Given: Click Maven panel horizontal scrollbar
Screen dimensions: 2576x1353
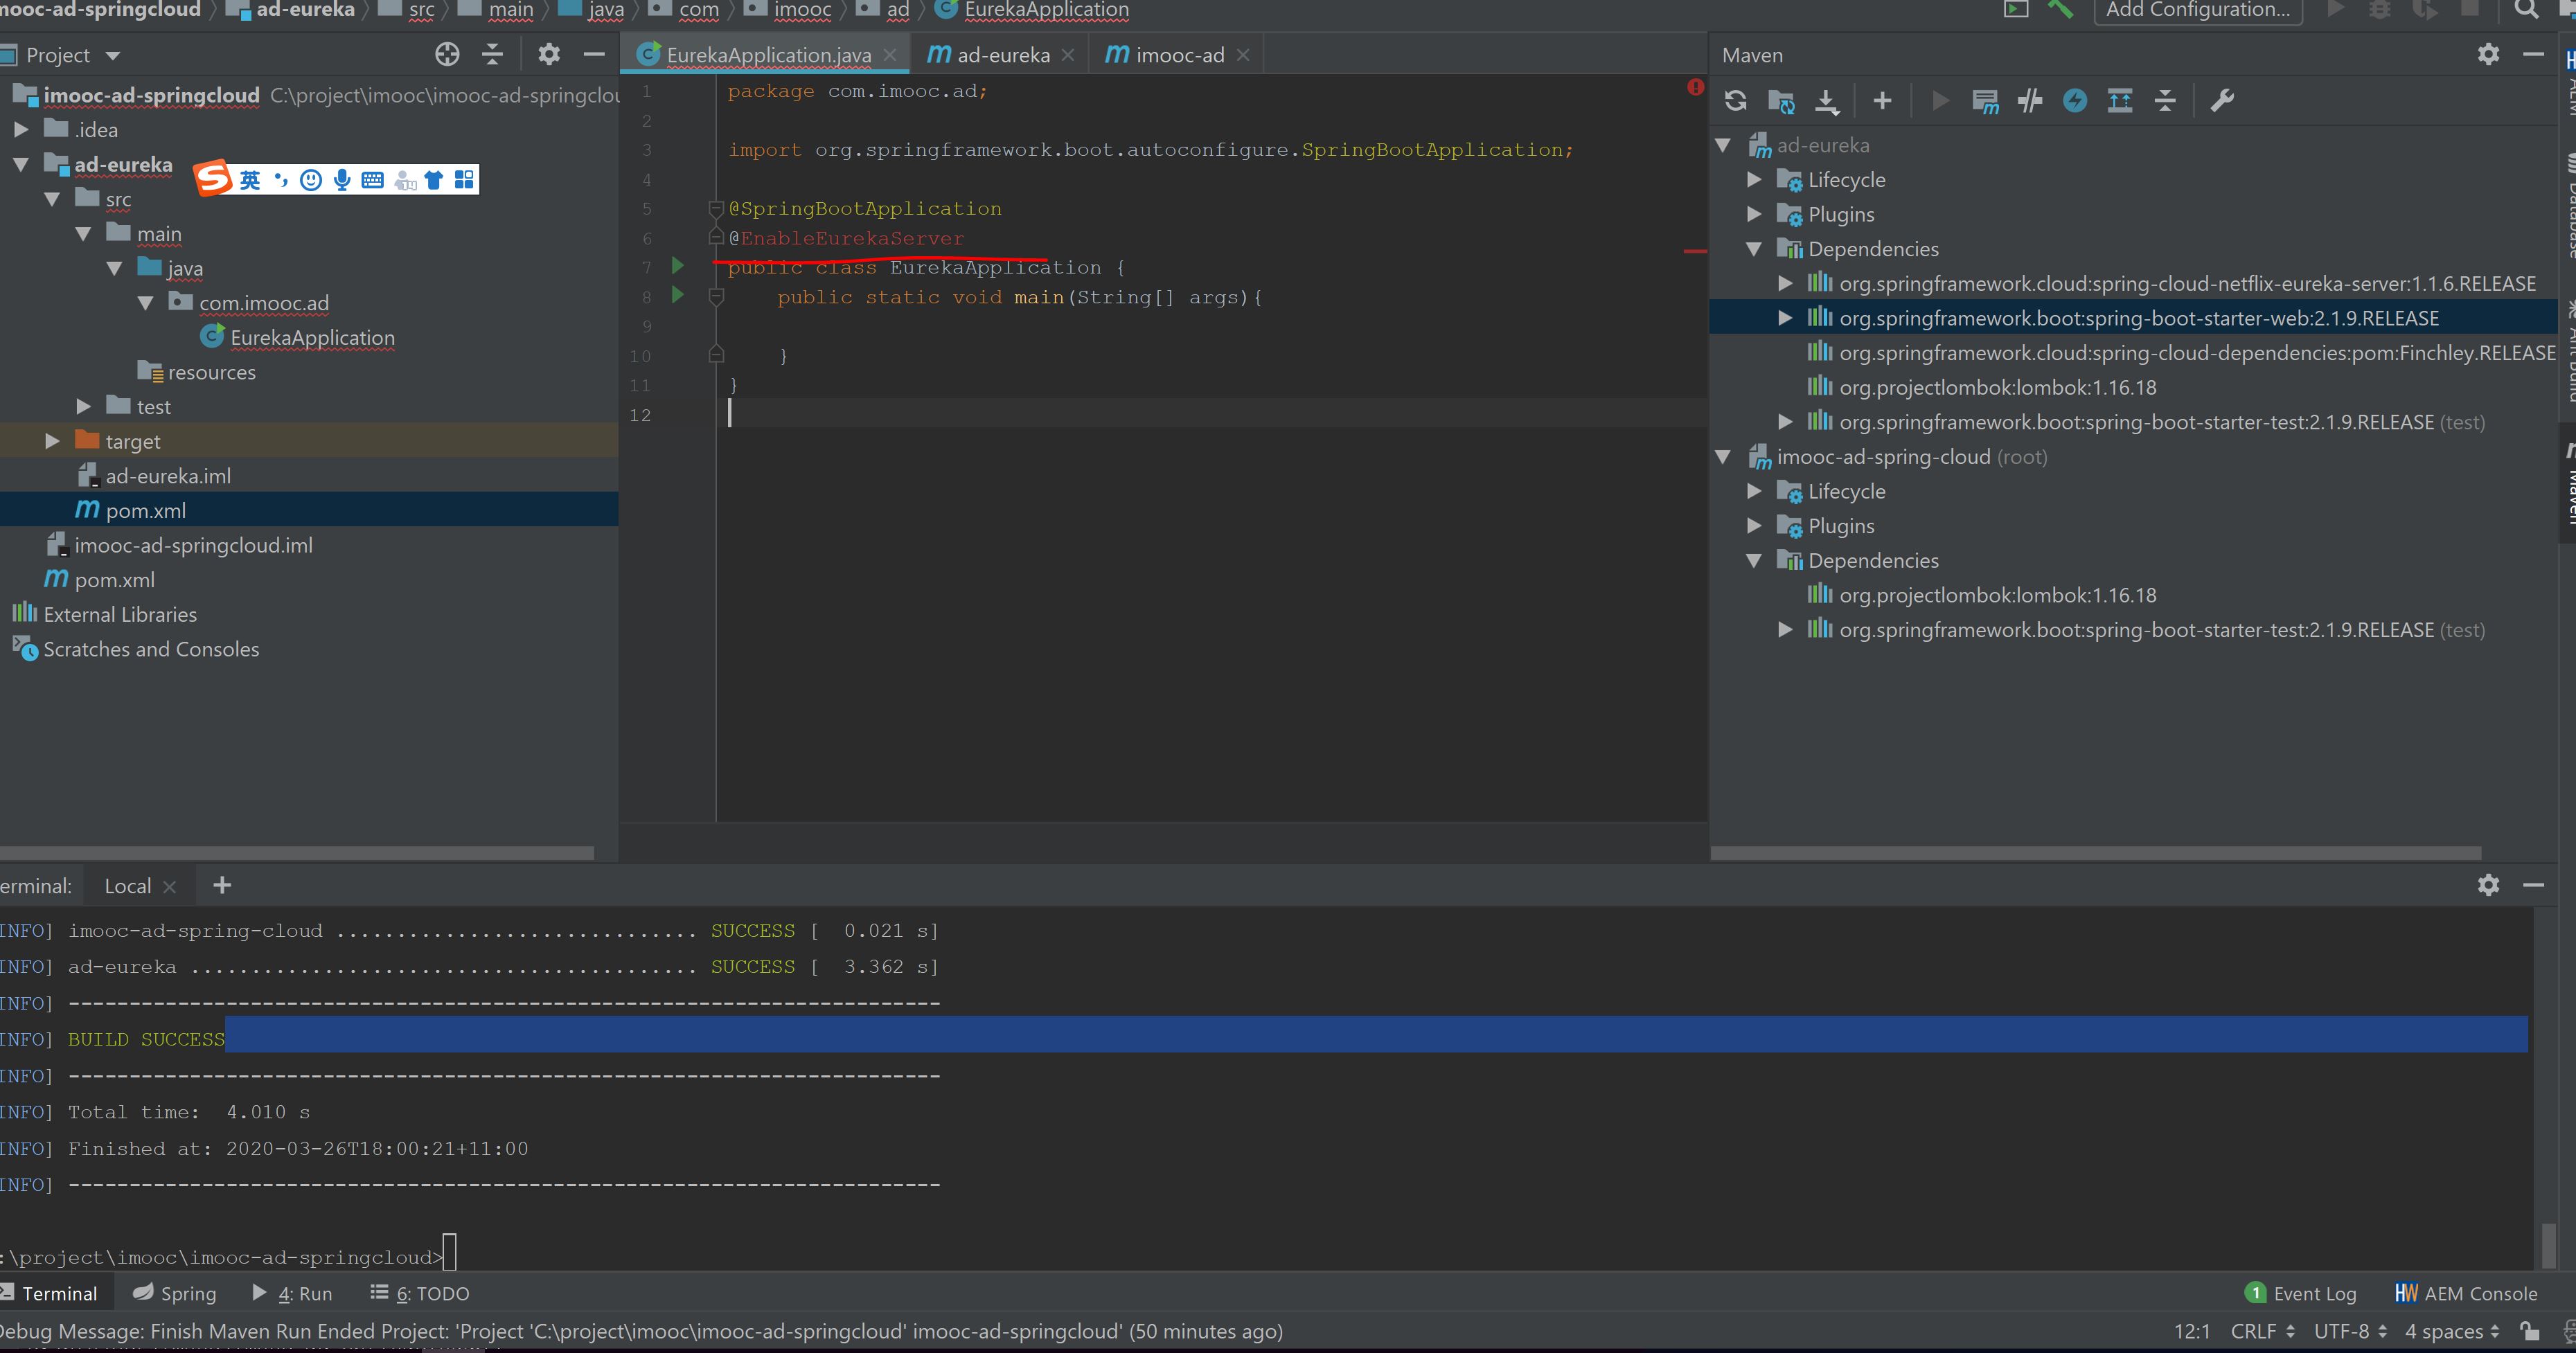Looking at the screenshot, I should pos(2095,853).
